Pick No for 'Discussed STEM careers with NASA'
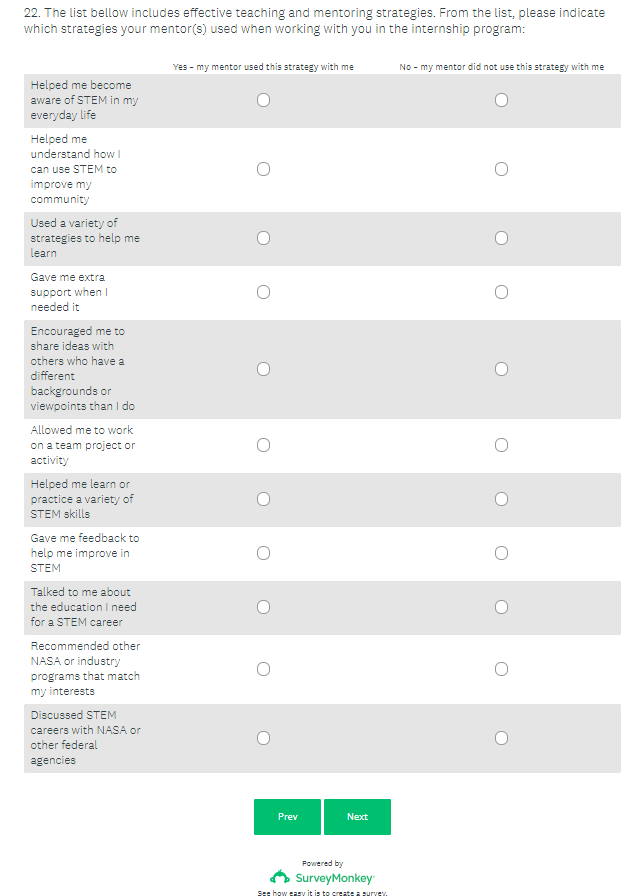Image resolution: width=644 pixels, height=896 pixels. click(501, 738)
